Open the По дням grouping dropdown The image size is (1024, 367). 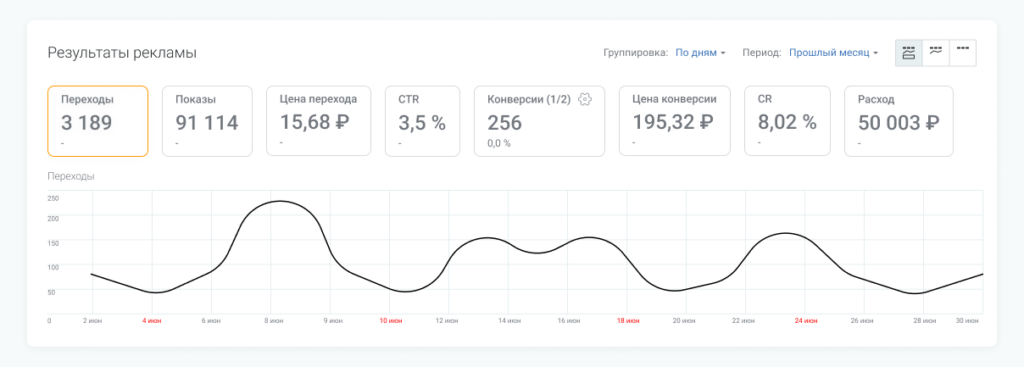(x=700, y=53)
